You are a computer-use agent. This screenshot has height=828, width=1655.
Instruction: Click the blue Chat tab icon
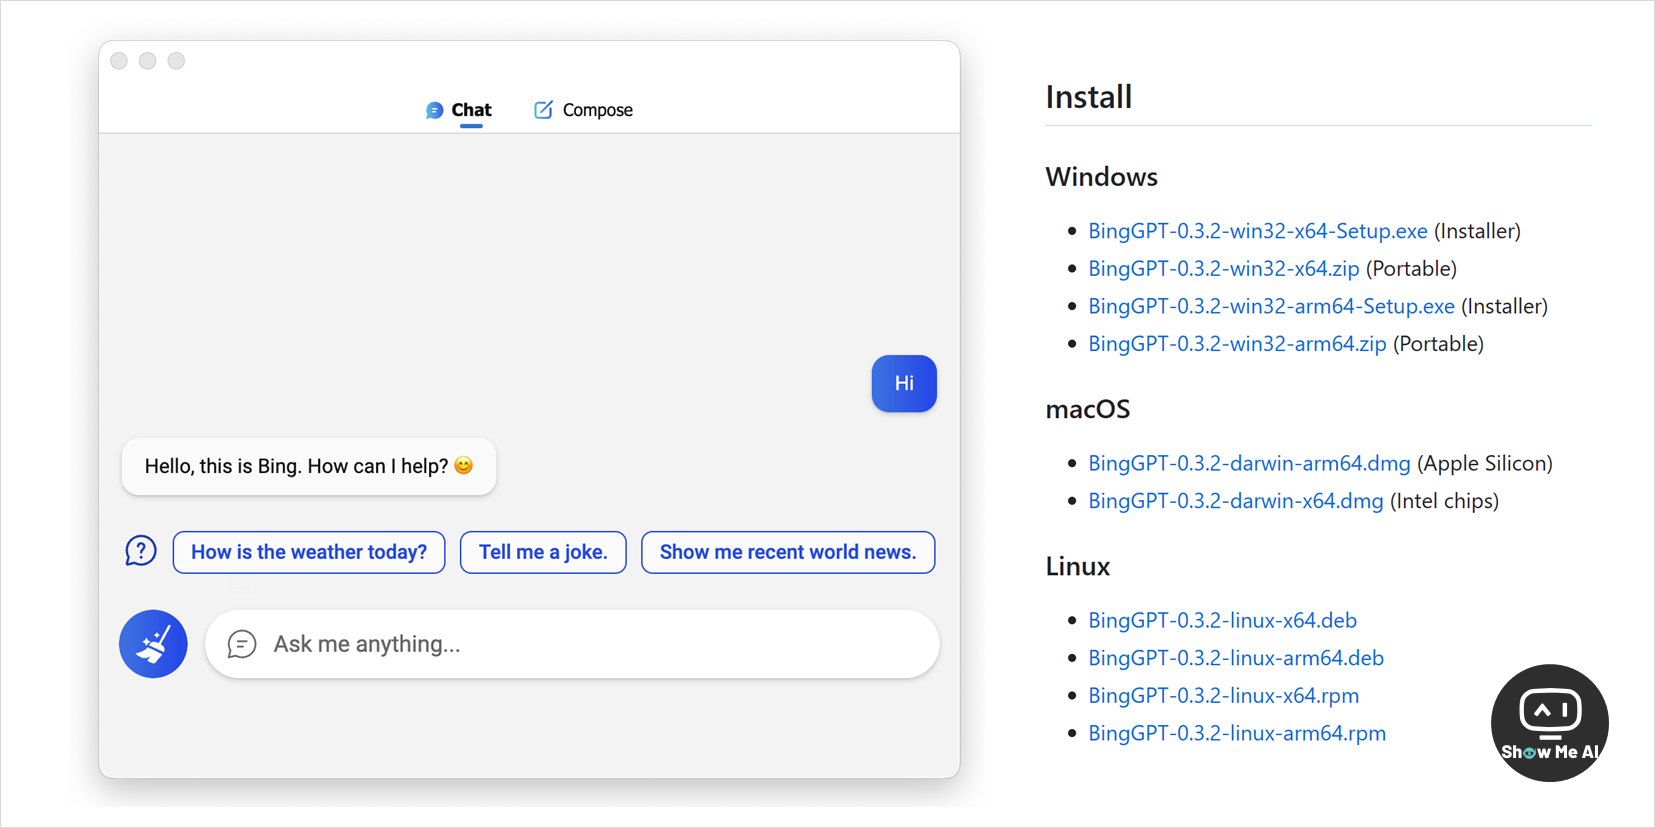coord(434,110)
